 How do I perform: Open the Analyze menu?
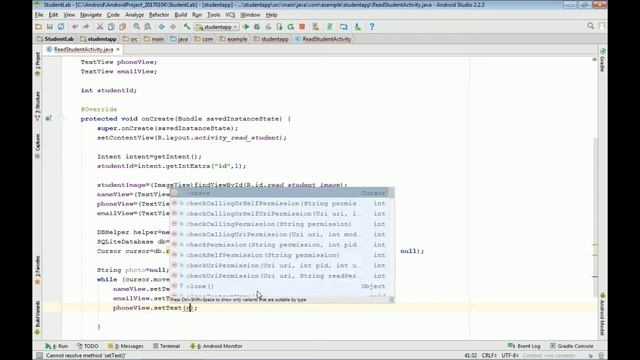[x=134, y=15]
